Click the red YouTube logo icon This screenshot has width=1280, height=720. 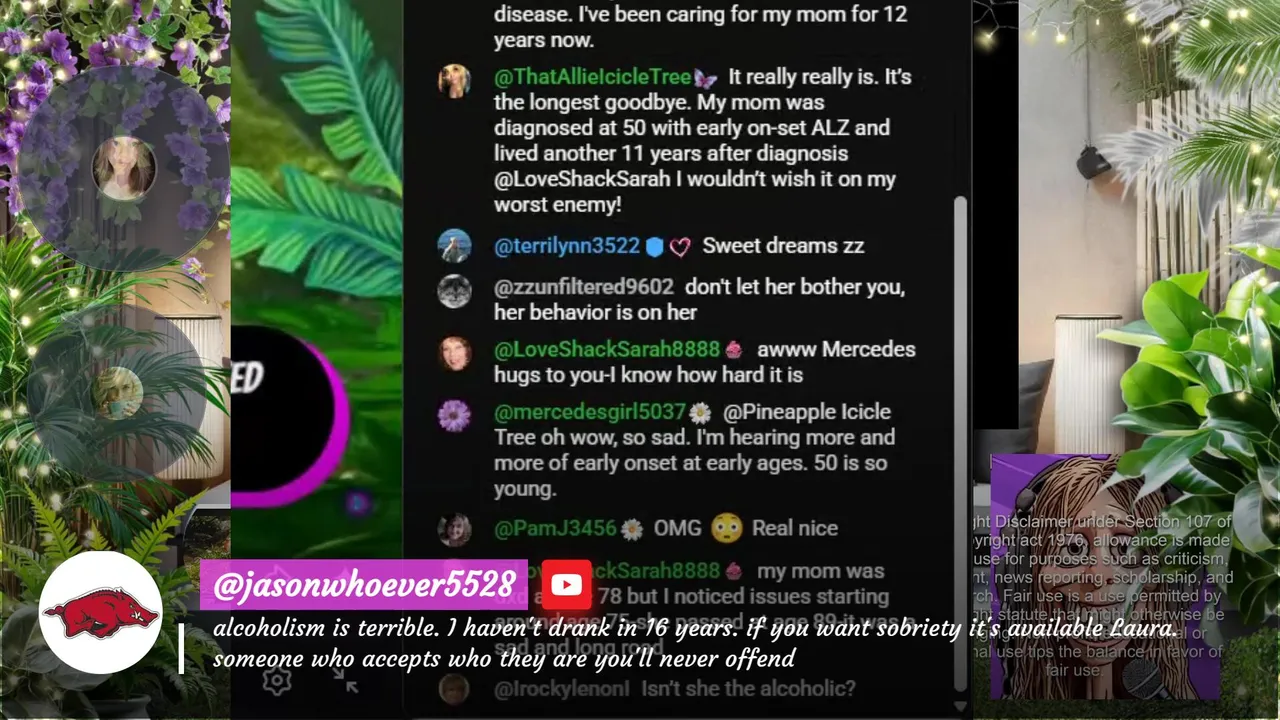[x=566, y=585]
